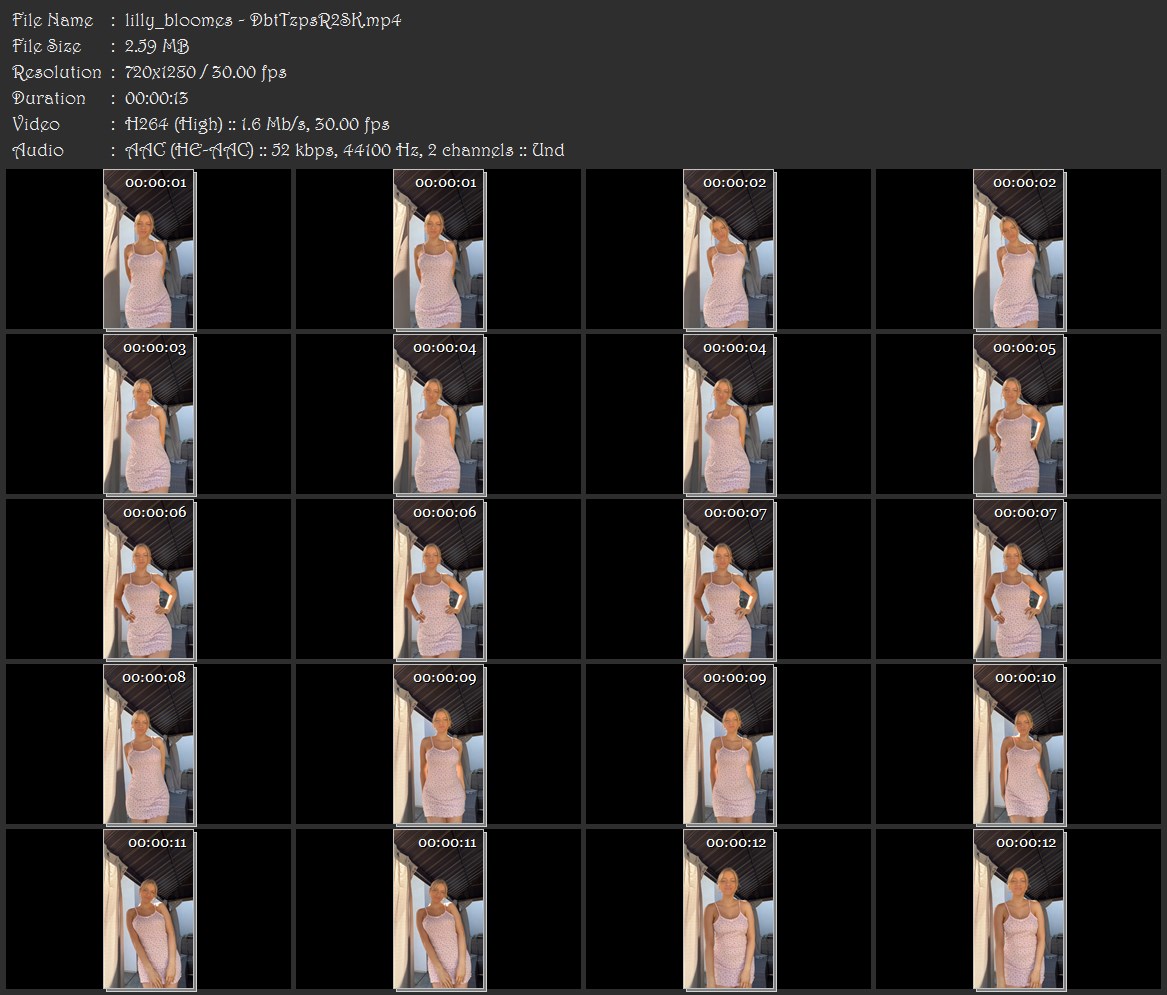This screenshot has height=995, width=1167.
Task: Select the 'Resolution' label
Action: 57,72
